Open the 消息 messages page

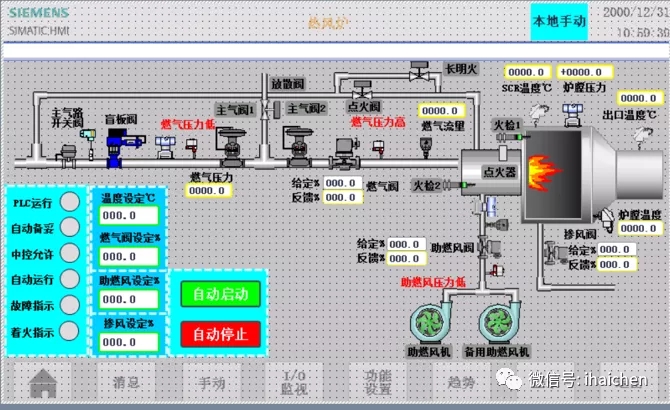pyautogui.click(x=126, y=382)
